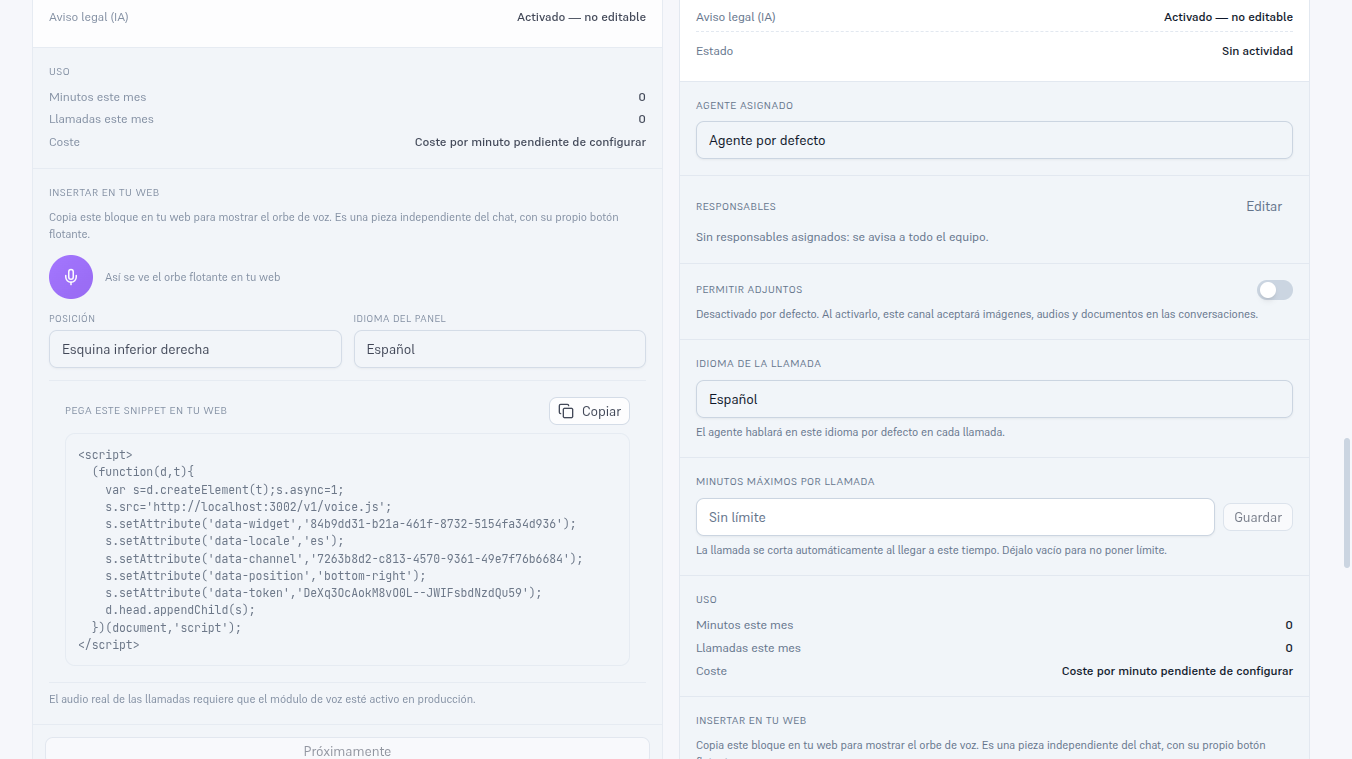Click the 'Desactivado por defecto' attachments description
The image size is (1352, 759).
(x=977, y=314)
